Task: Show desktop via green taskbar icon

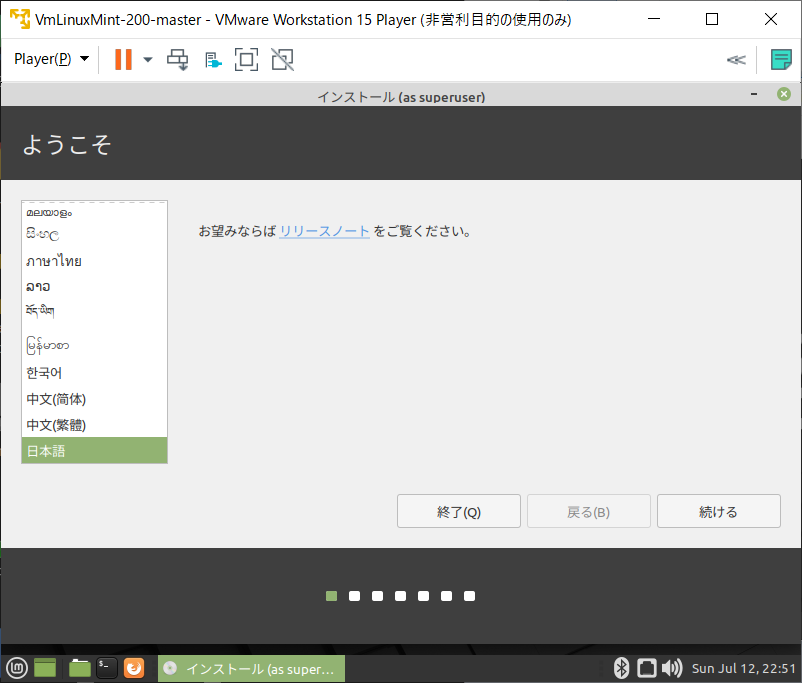Action: [x=45, y=668]
